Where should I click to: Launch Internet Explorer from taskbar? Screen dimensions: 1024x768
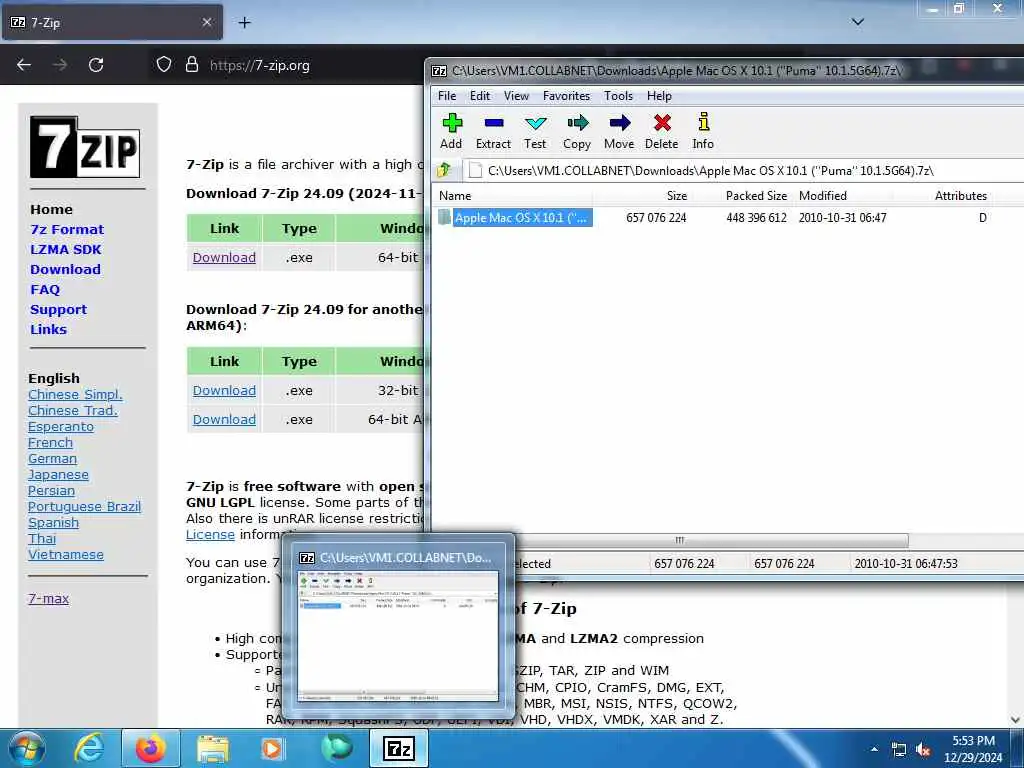click(x=88, y=748)
